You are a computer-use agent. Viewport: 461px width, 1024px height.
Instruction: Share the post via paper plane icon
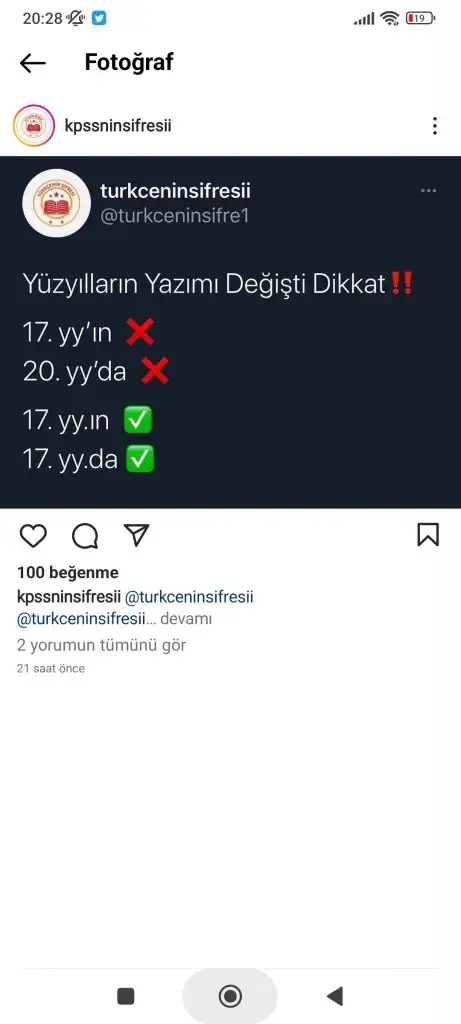click(136, 534)
